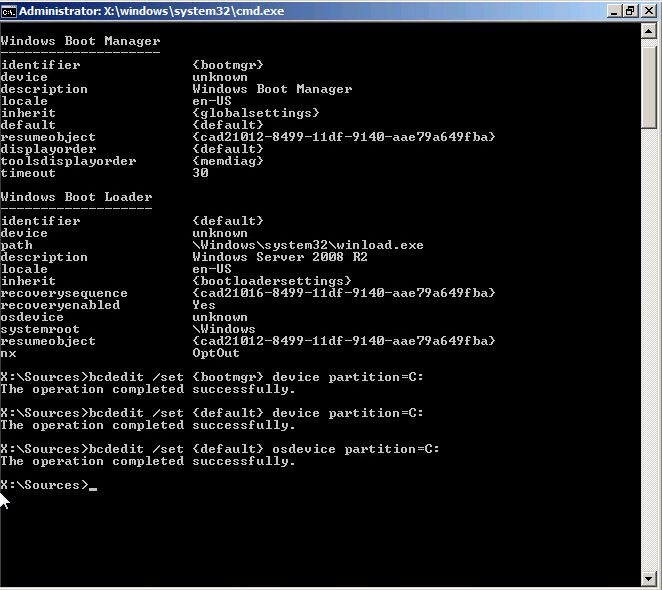Click the Boot Manager resumeobject GUID value
The width and height of the screenshot is (662, 590).
click(x=344, y=137)
